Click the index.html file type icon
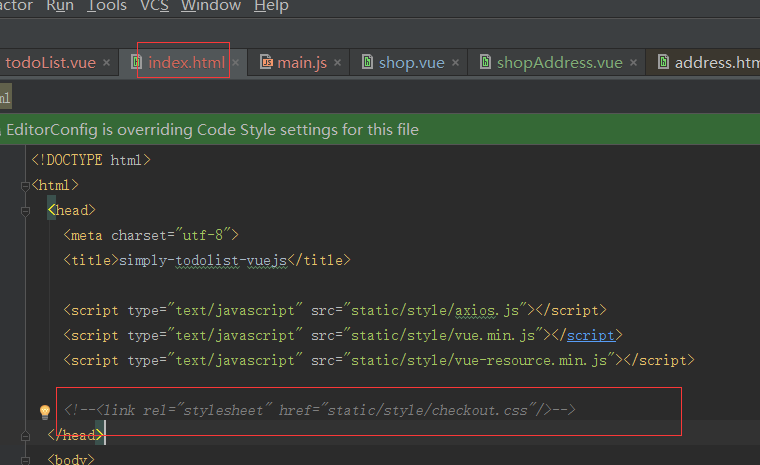The width and height of the screenshot is (760, 465). [x=137, y=62]
